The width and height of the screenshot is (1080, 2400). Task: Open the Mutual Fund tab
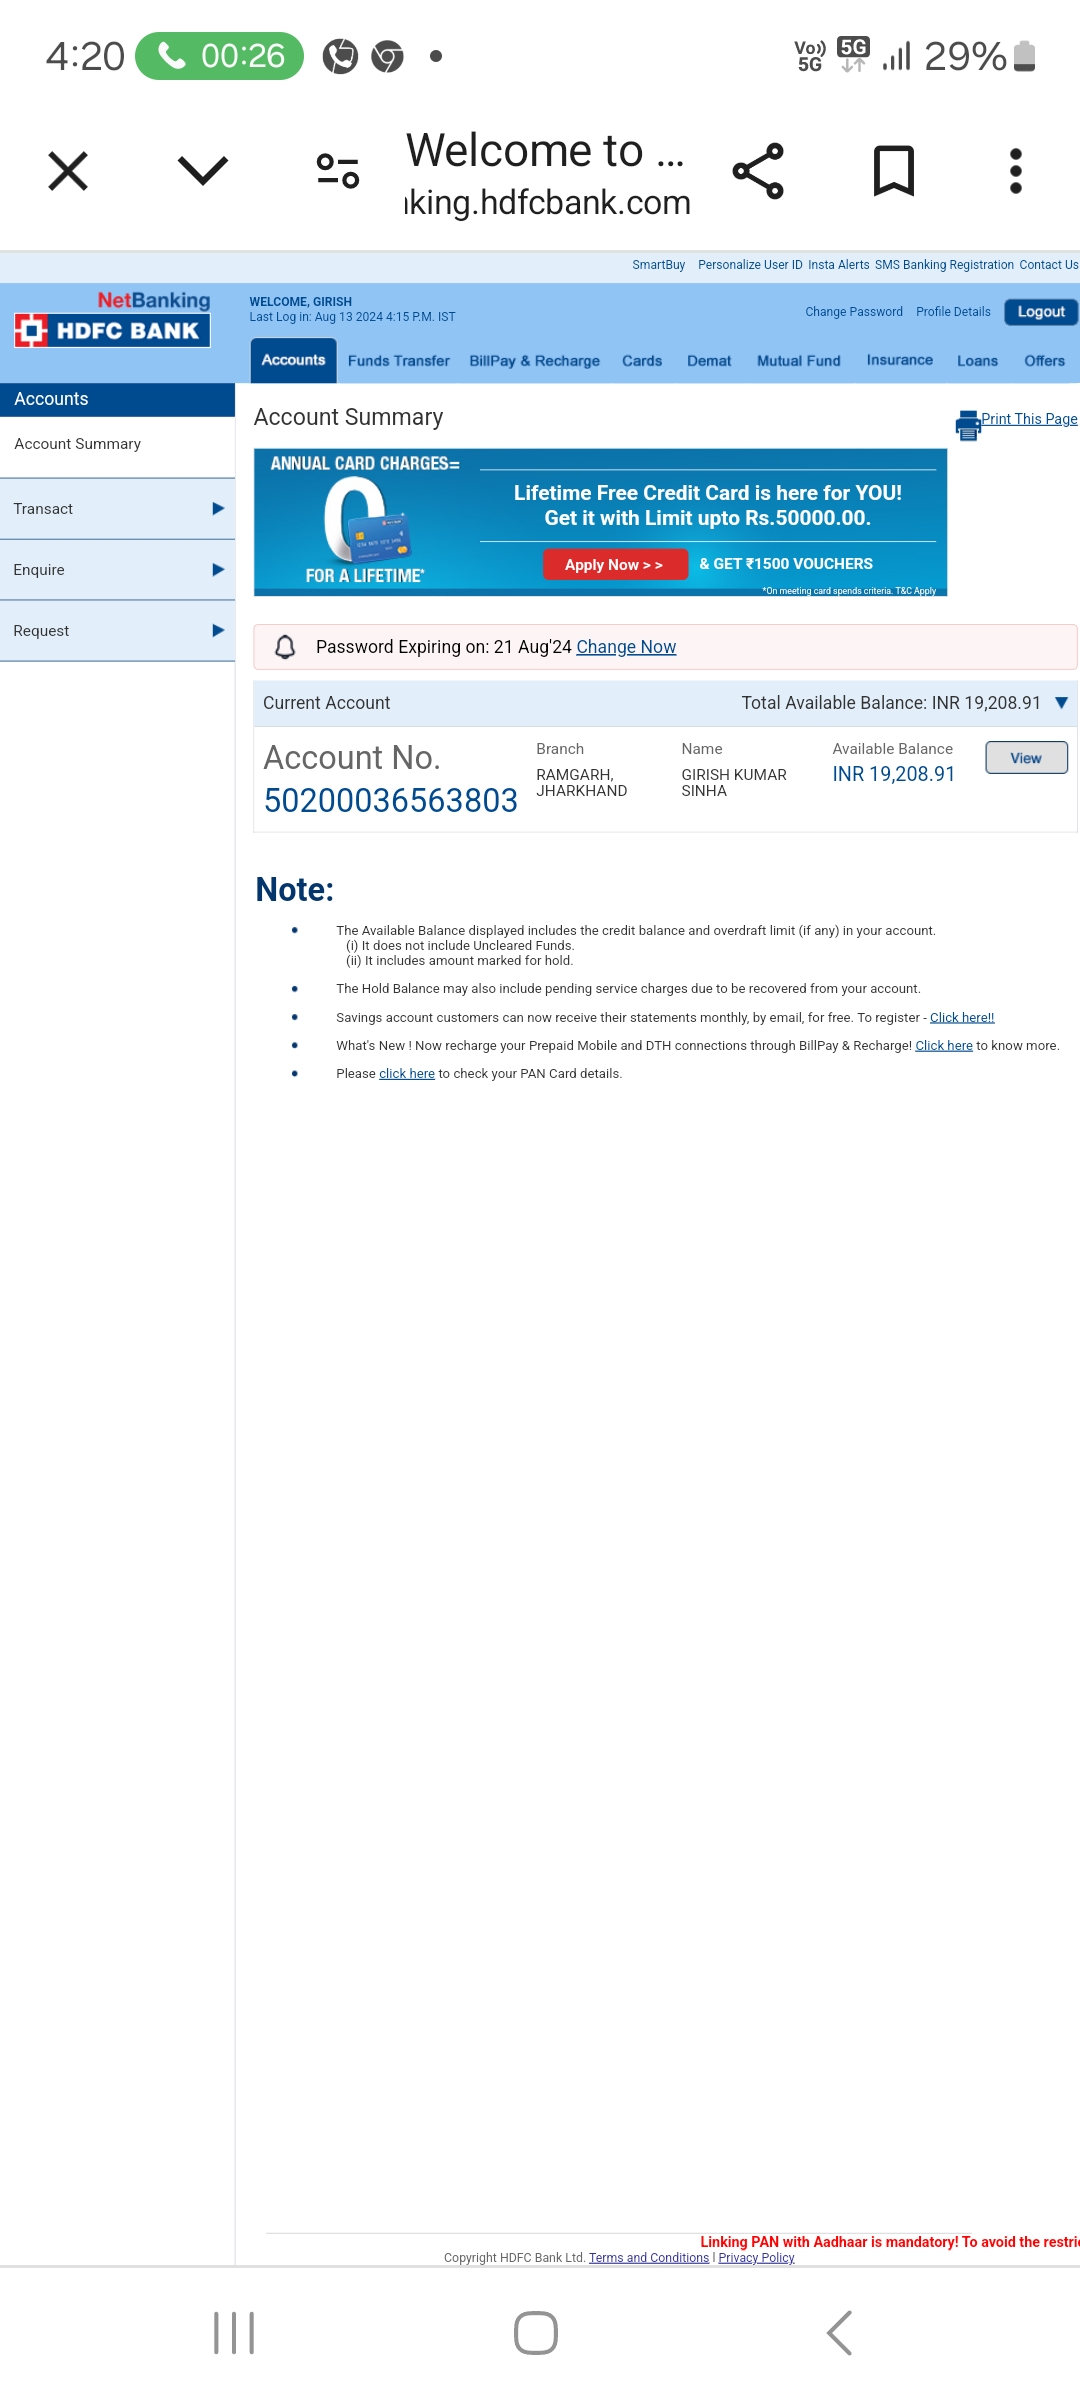799,361
